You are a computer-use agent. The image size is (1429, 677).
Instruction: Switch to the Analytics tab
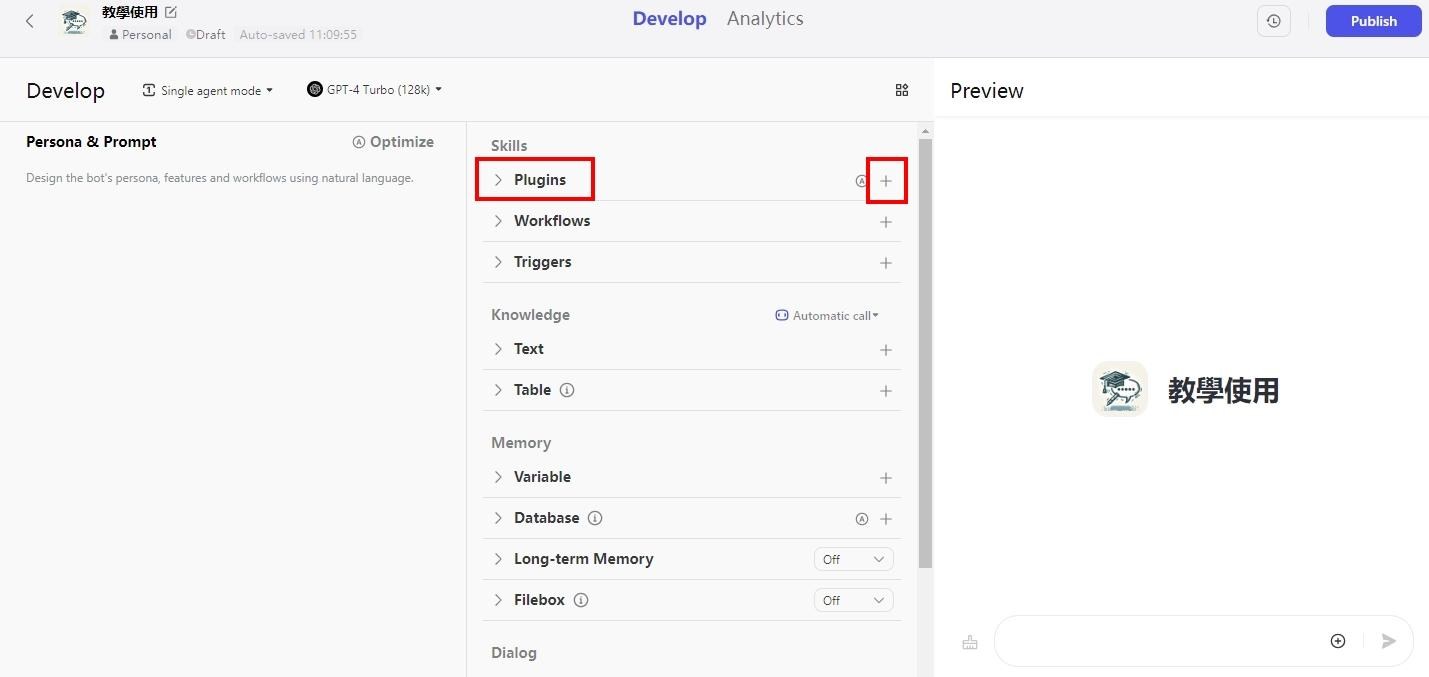(764, 19)
